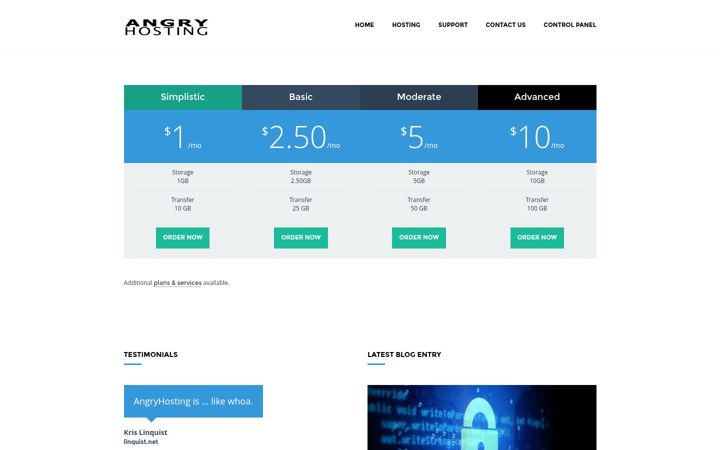Click the Transfer 100 GB text

pyautogui.click(x=537, y=204)
